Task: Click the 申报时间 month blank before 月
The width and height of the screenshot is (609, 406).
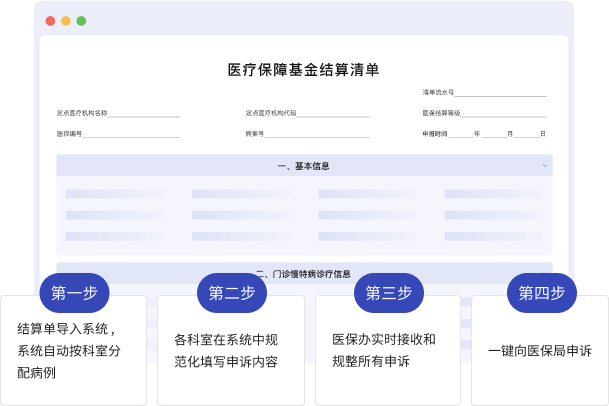Action: point(495,134)
